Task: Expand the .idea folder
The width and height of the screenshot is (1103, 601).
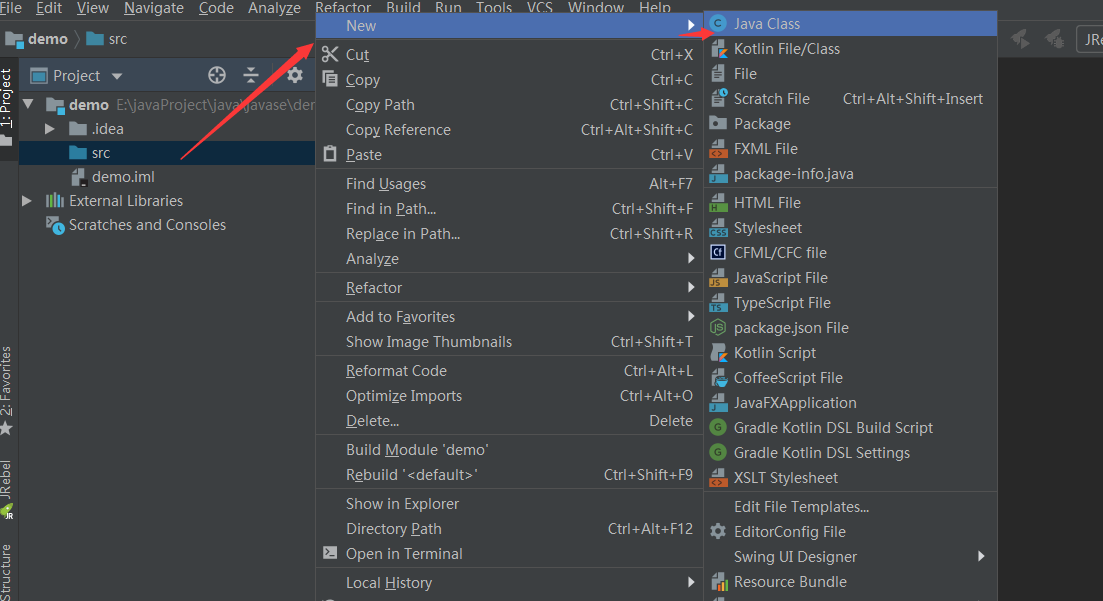Action: click(49, 129)
